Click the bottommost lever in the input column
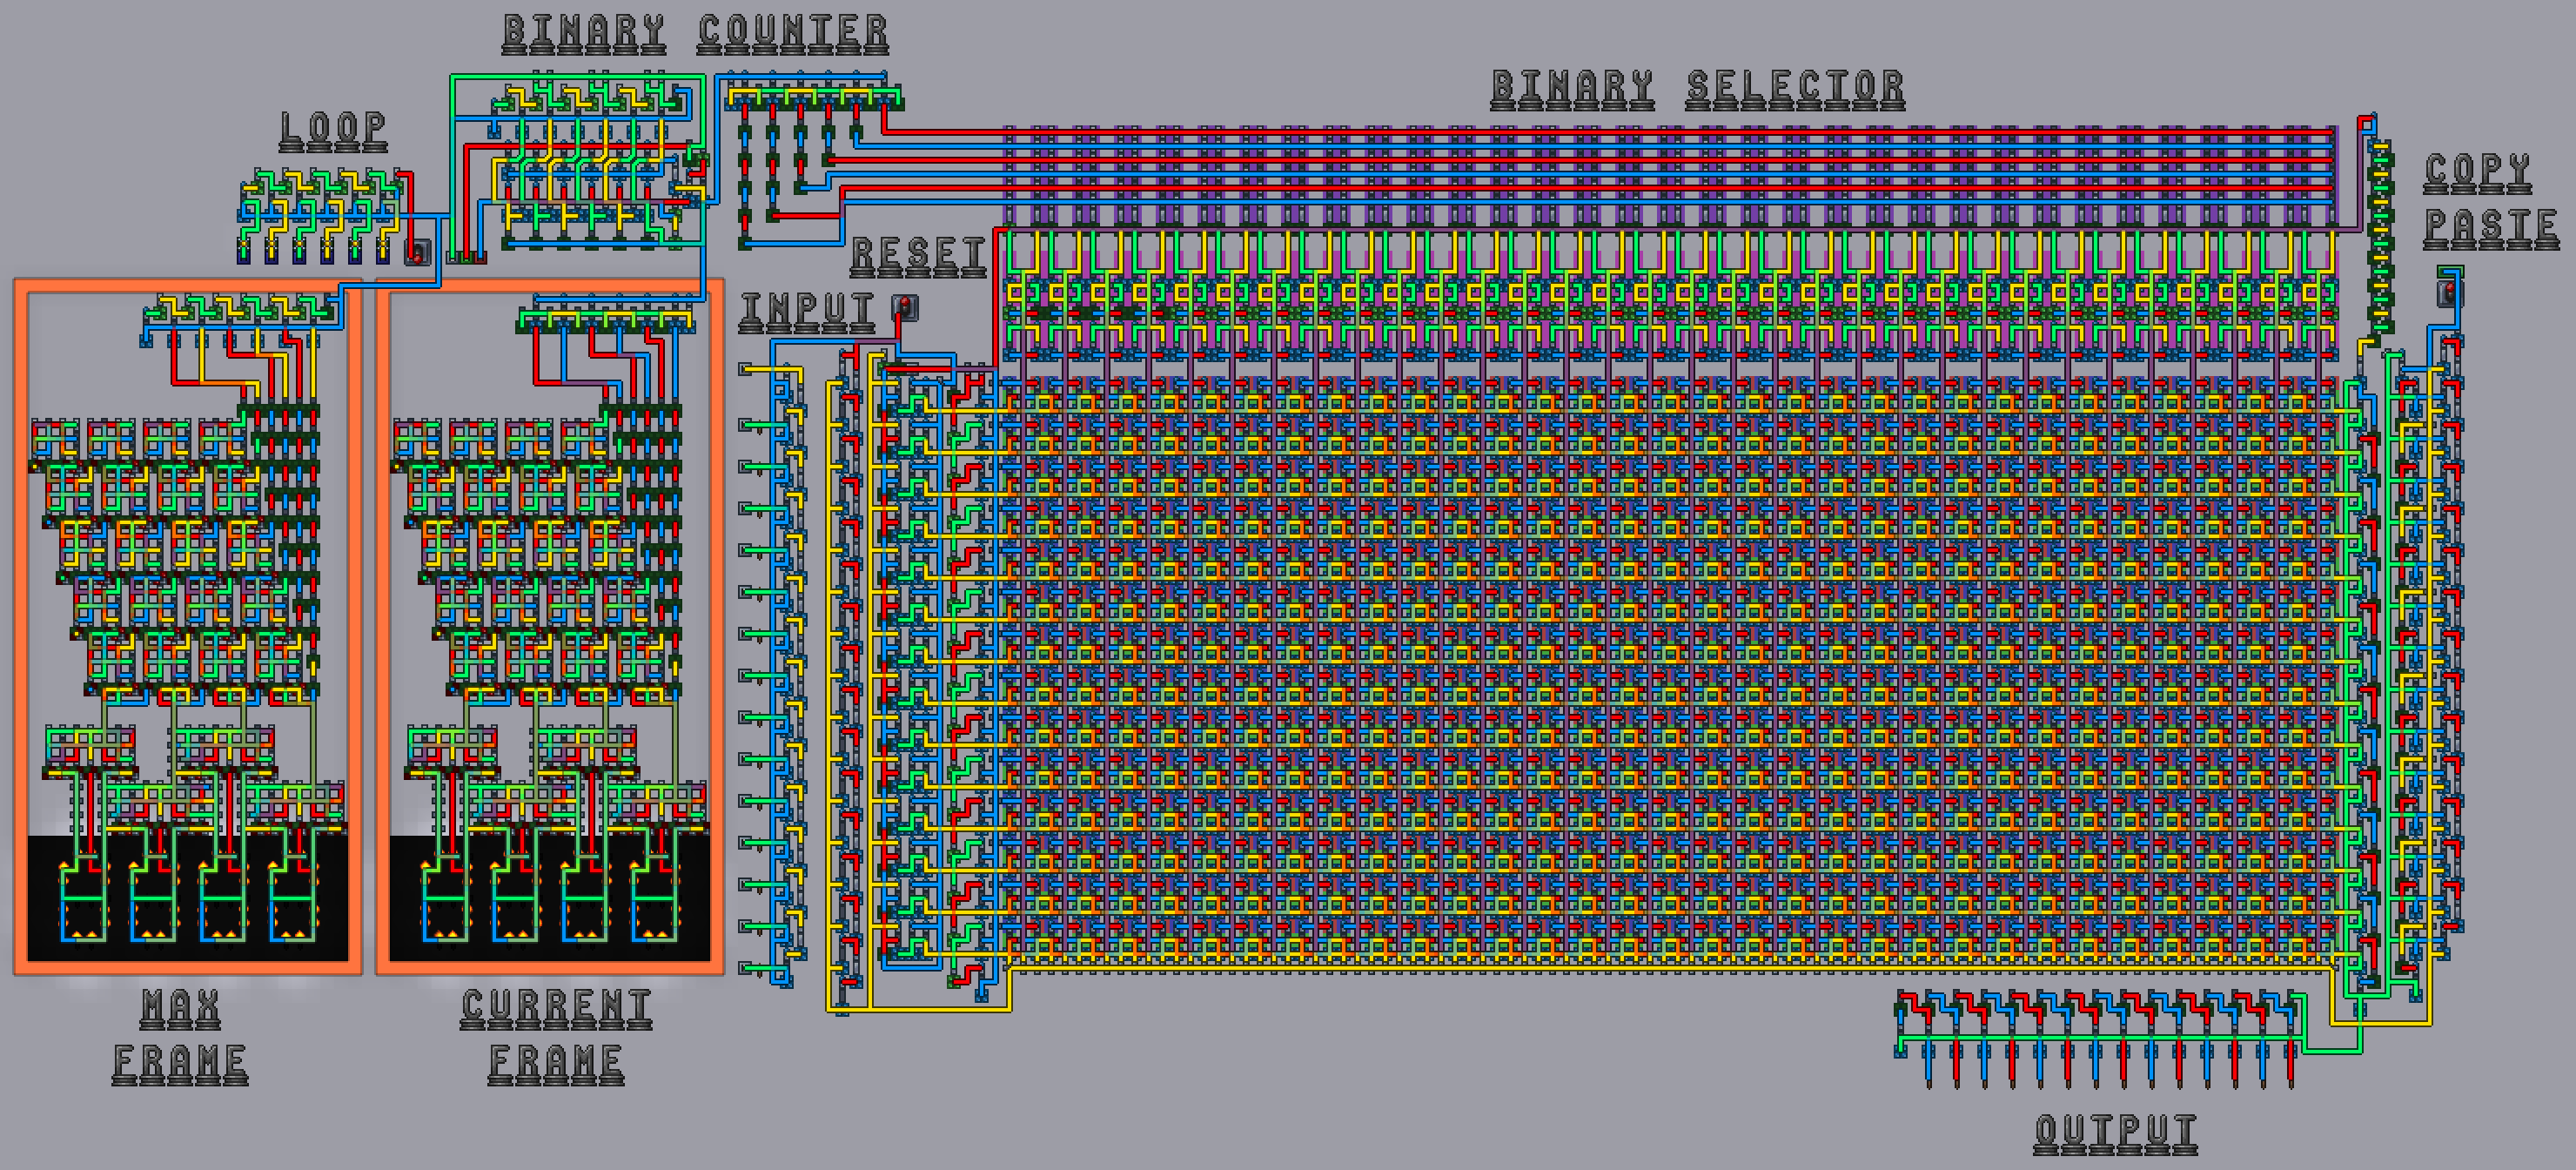The image size is (2576, 1170). pos(746,967)
